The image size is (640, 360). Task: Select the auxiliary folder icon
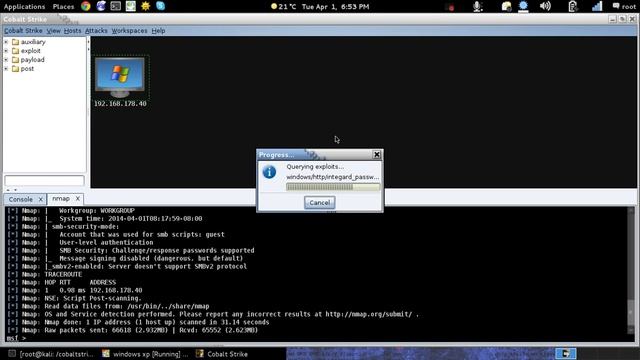(x=16, y=42)
